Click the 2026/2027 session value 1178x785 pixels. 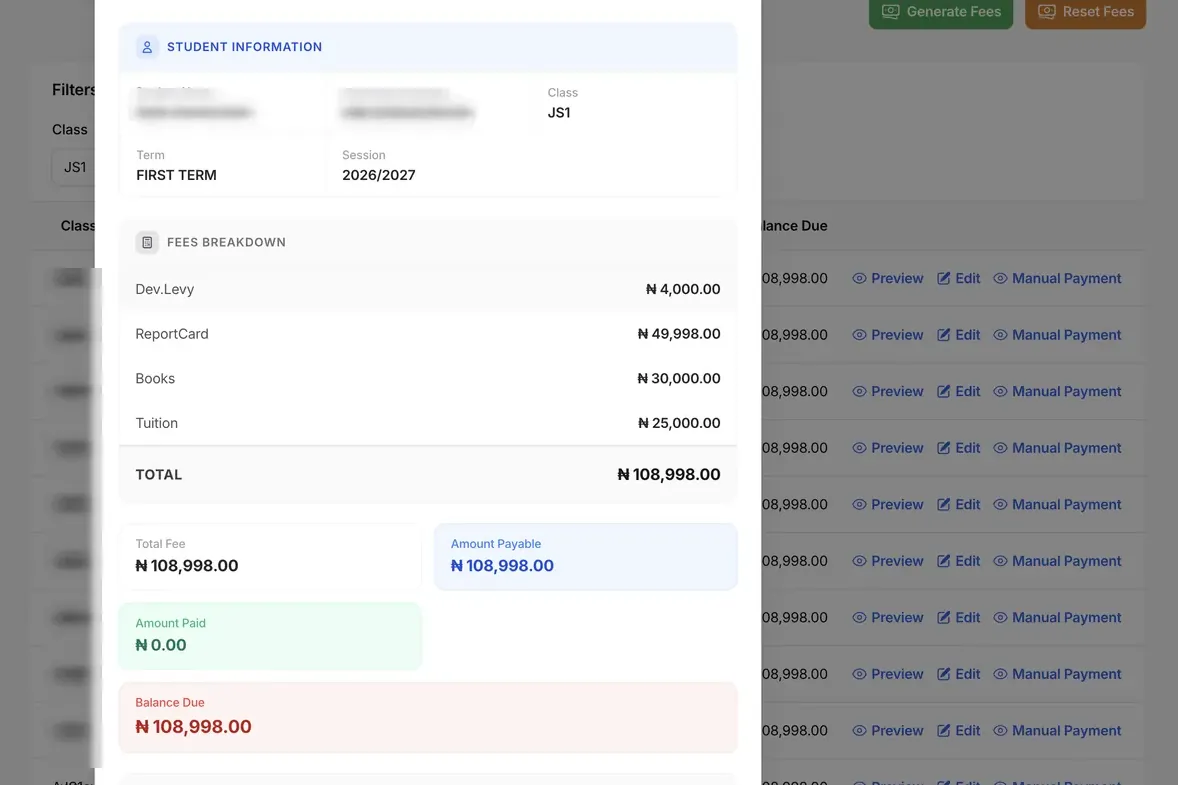(379, 175)
